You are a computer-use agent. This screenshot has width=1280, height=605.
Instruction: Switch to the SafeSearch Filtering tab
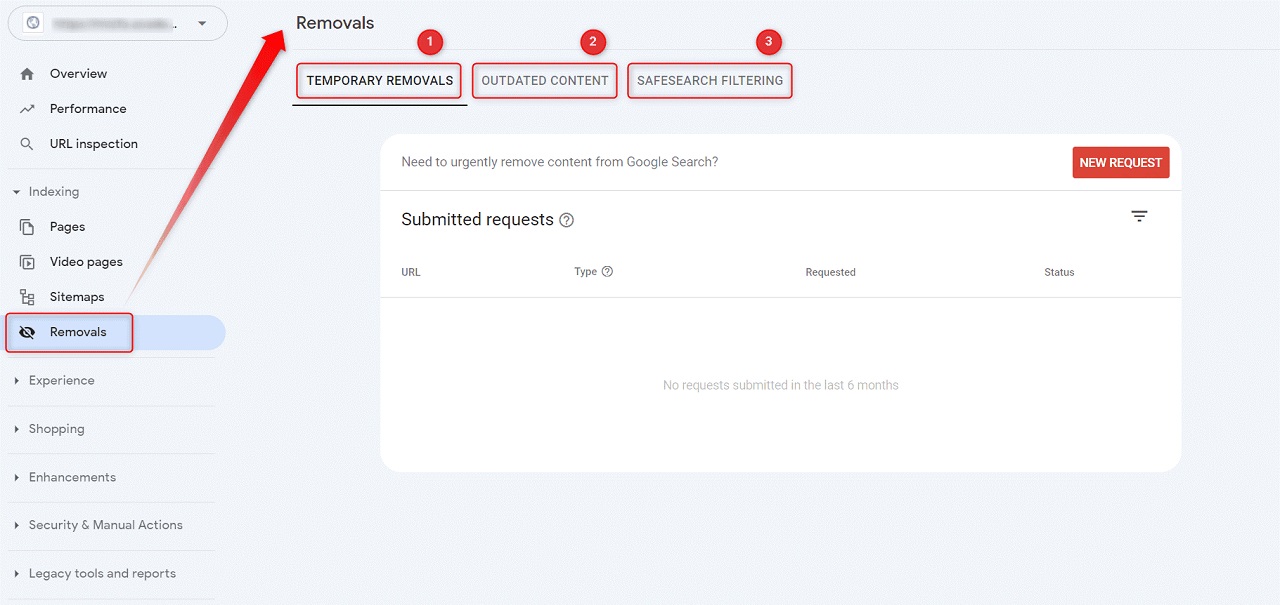(x=710, y=81)
